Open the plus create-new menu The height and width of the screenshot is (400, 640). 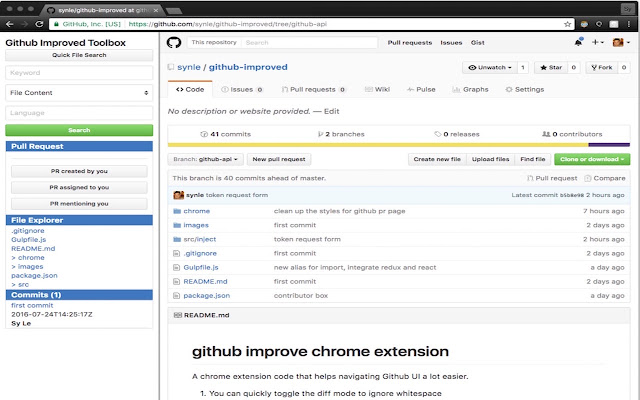coord(598,42)
